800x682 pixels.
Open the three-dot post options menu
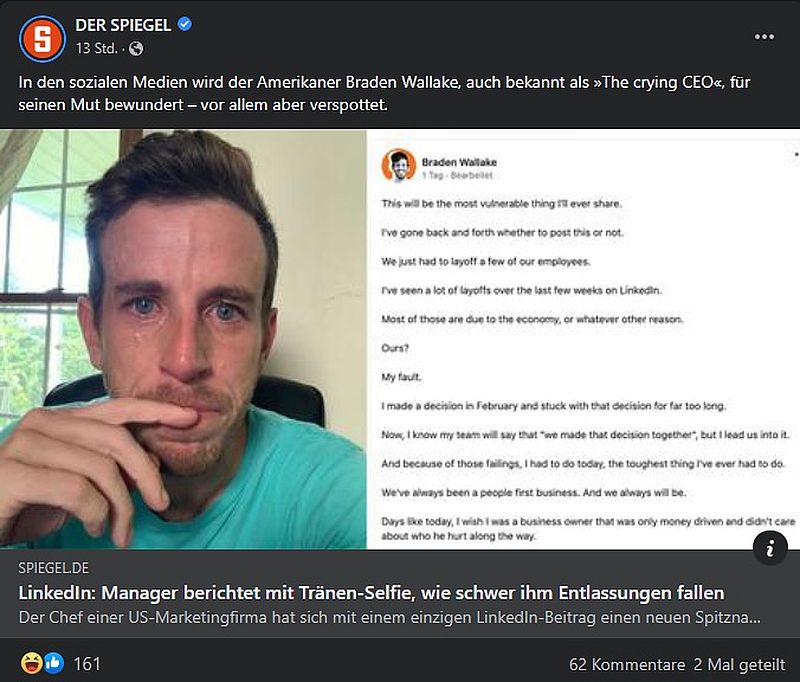[x=764, y=37]
